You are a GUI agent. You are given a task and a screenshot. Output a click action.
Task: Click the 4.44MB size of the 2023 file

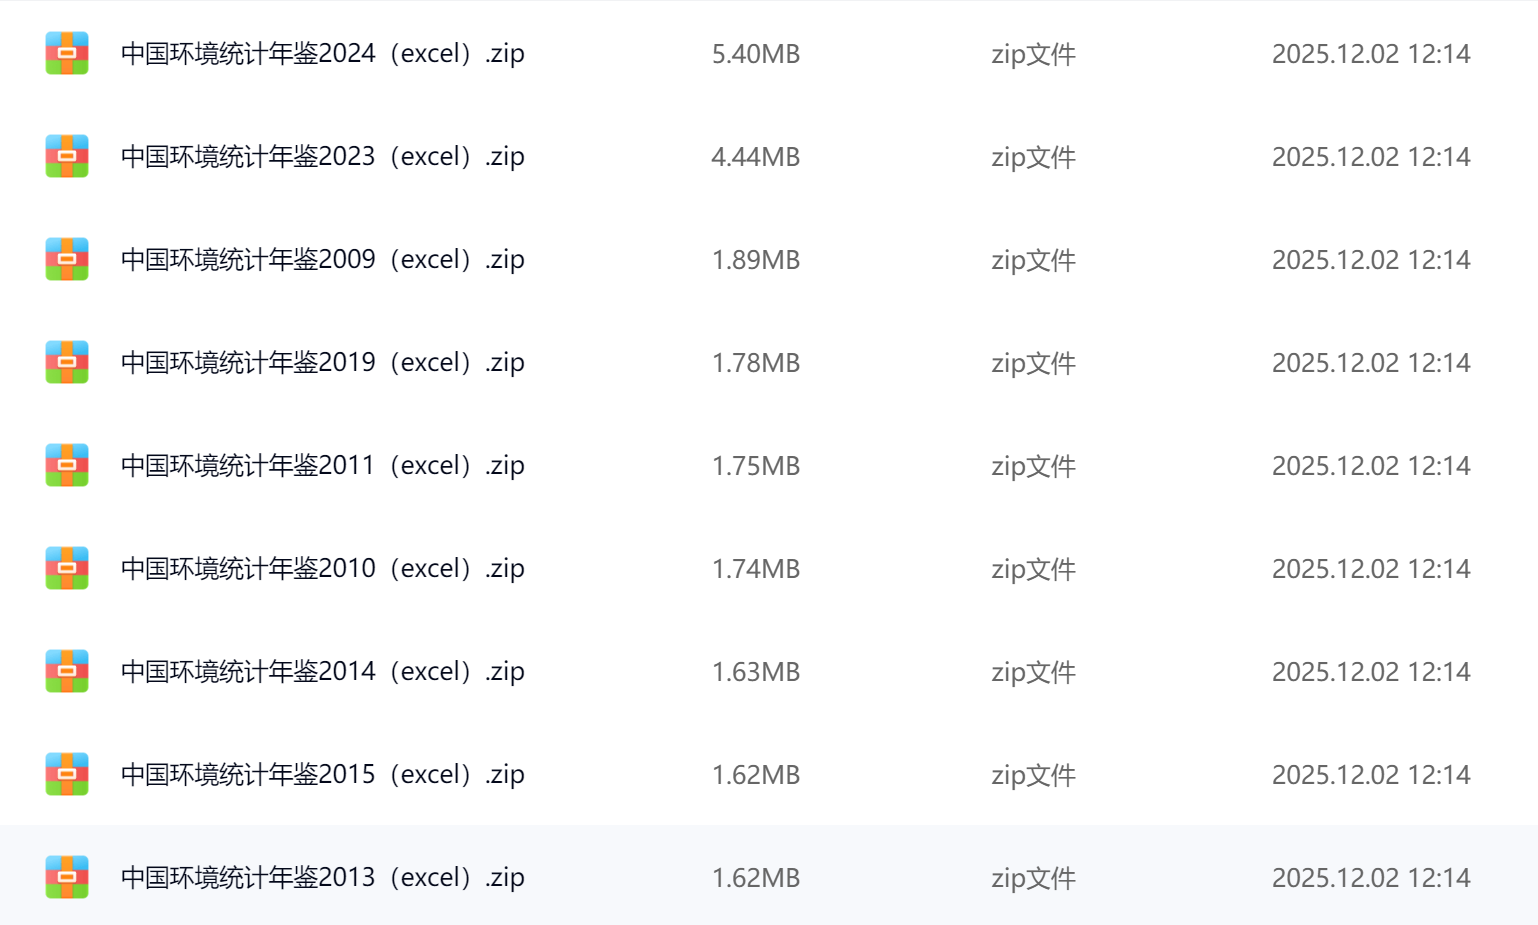(x=755, y=157)
